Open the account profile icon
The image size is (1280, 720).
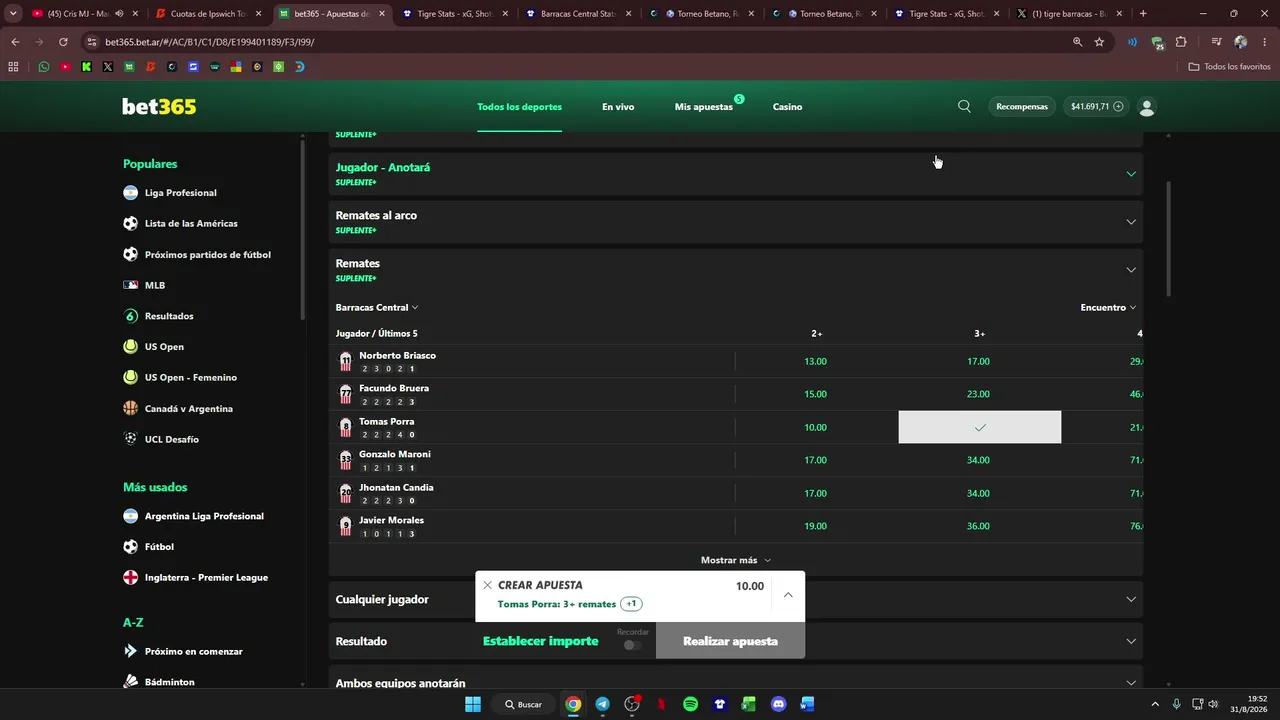click(x=1147, y=107)
